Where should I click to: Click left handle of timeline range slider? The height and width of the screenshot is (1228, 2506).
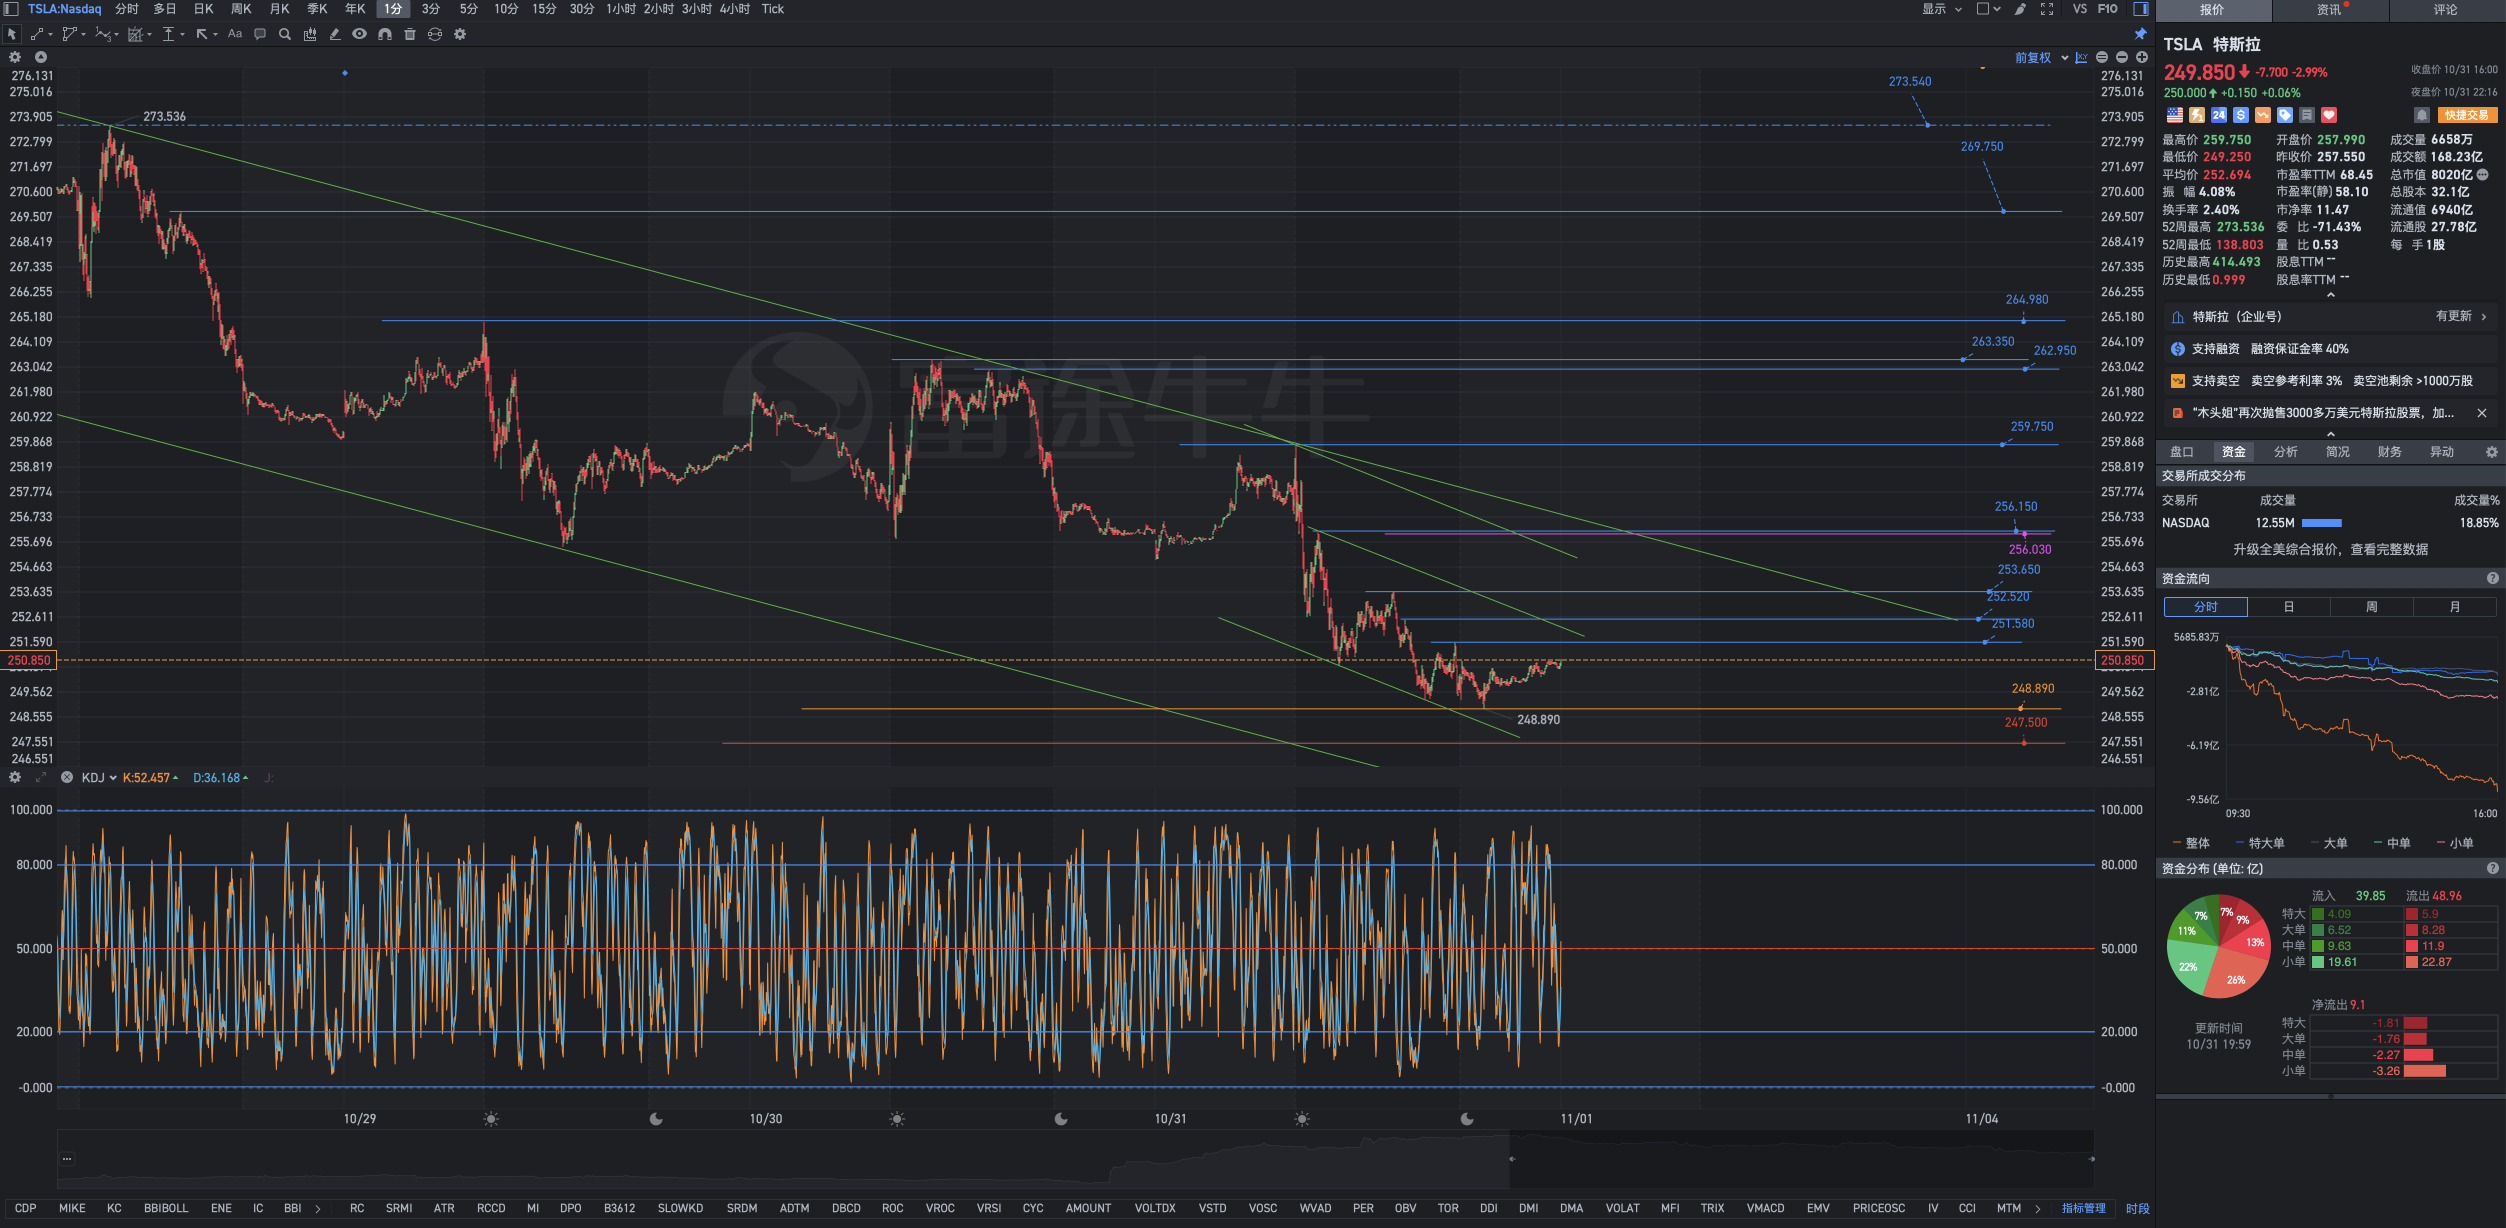coord(1511,1159)
